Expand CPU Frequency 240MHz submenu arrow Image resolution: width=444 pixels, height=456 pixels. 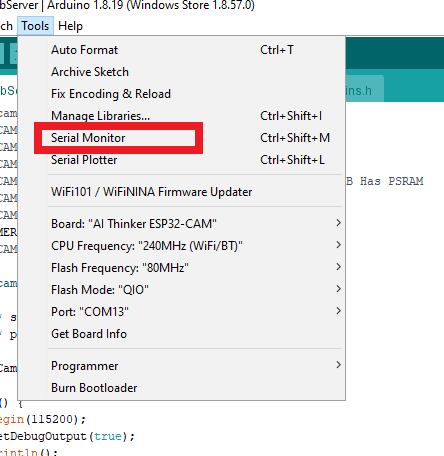pos(338,245)
